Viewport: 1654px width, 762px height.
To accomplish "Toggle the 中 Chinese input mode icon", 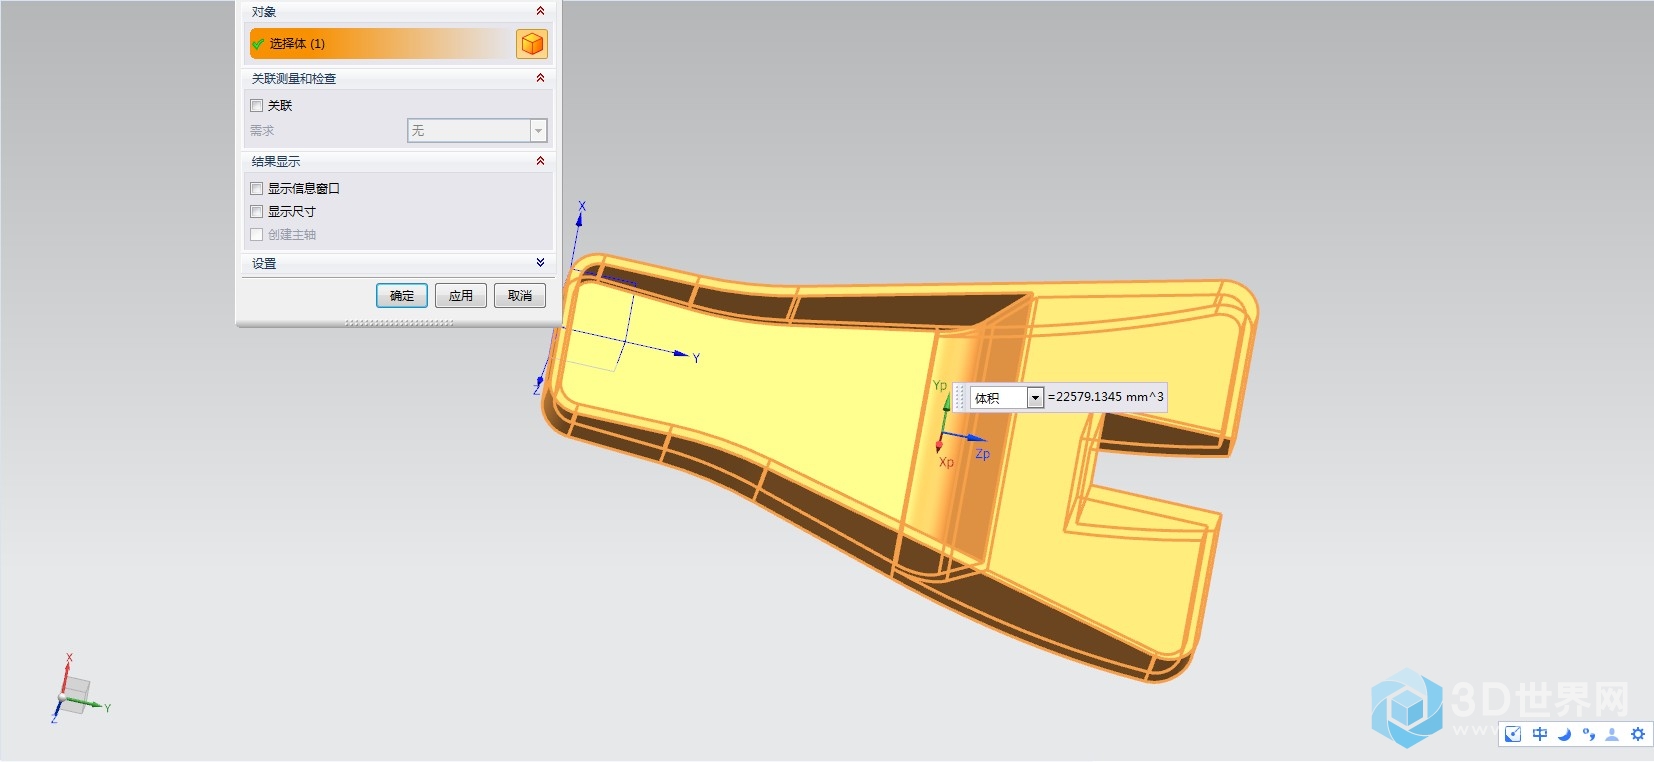I will (1540, 734).
